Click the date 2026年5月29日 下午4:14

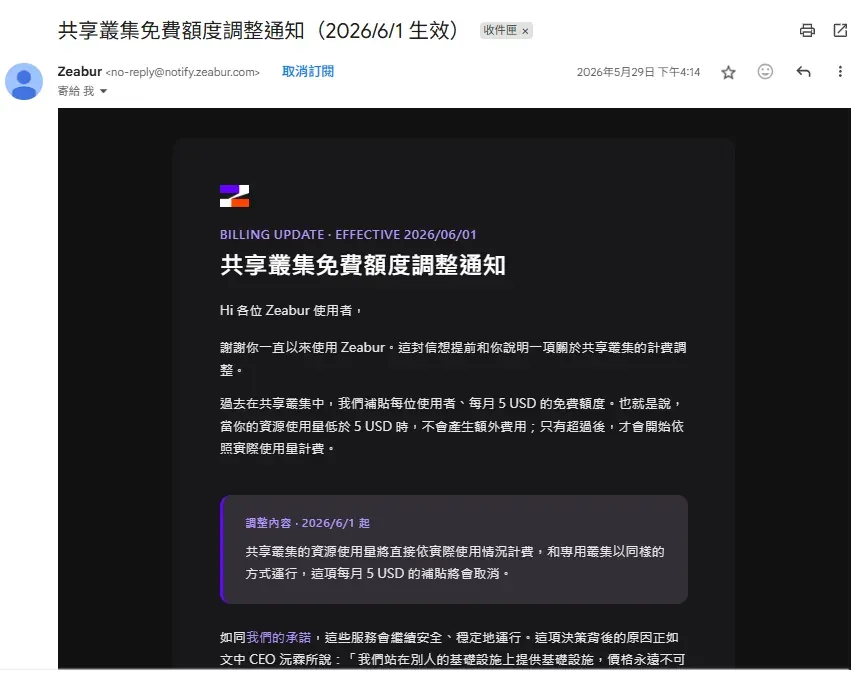tap(638, 72)
